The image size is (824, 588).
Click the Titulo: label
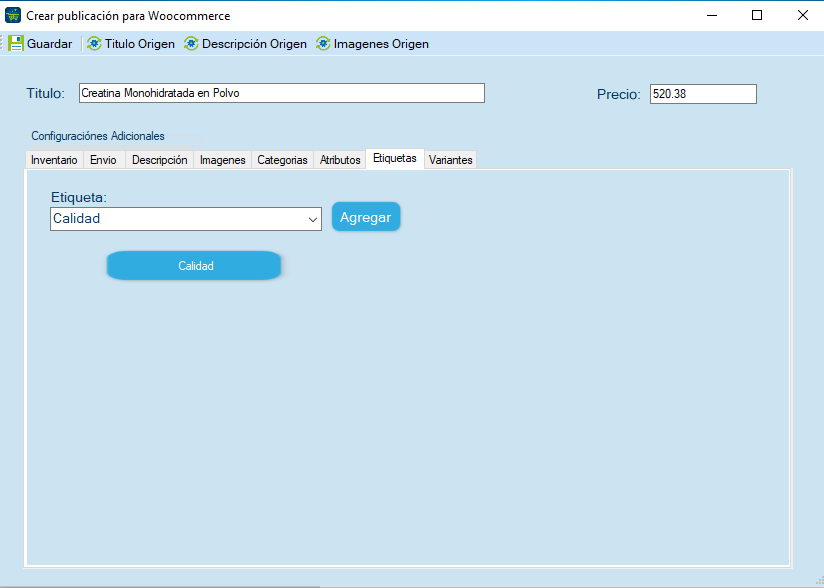point(46,94)
